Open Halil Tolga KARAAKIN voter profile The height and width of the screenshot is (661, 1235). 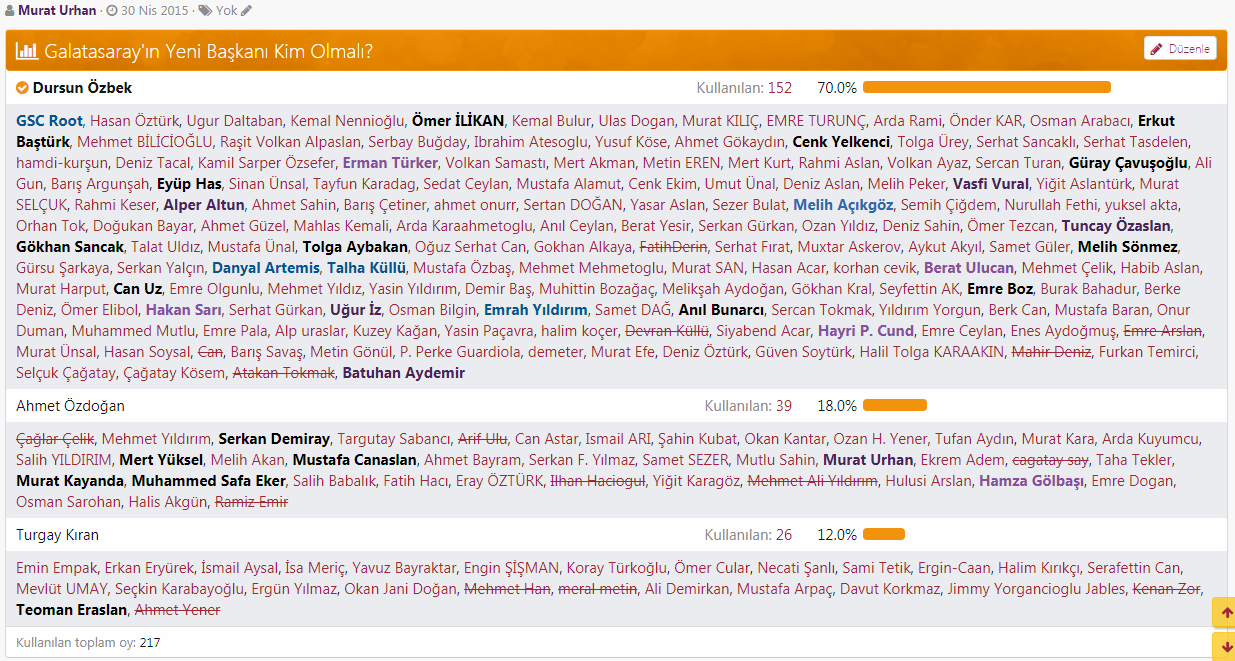[x=932, y=352]
